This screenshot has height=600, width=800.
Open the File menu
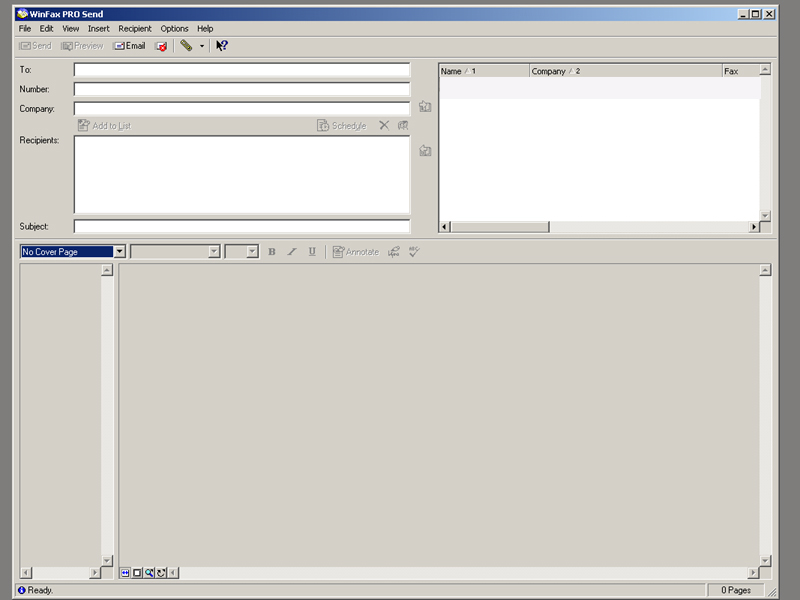click(x=25, y=29)
